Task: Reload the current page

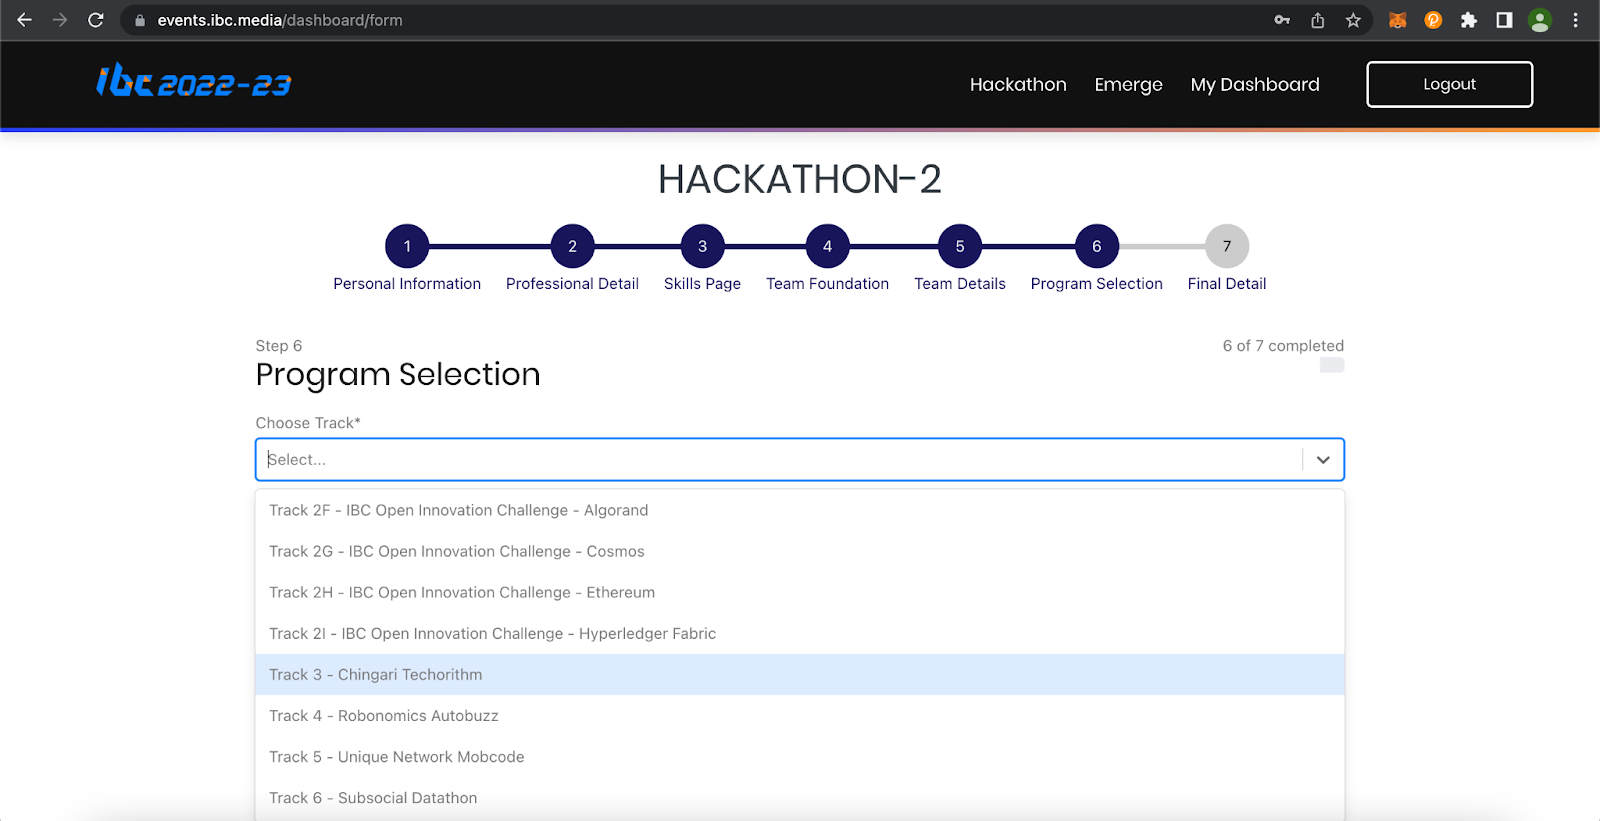Action: [96, 20]
